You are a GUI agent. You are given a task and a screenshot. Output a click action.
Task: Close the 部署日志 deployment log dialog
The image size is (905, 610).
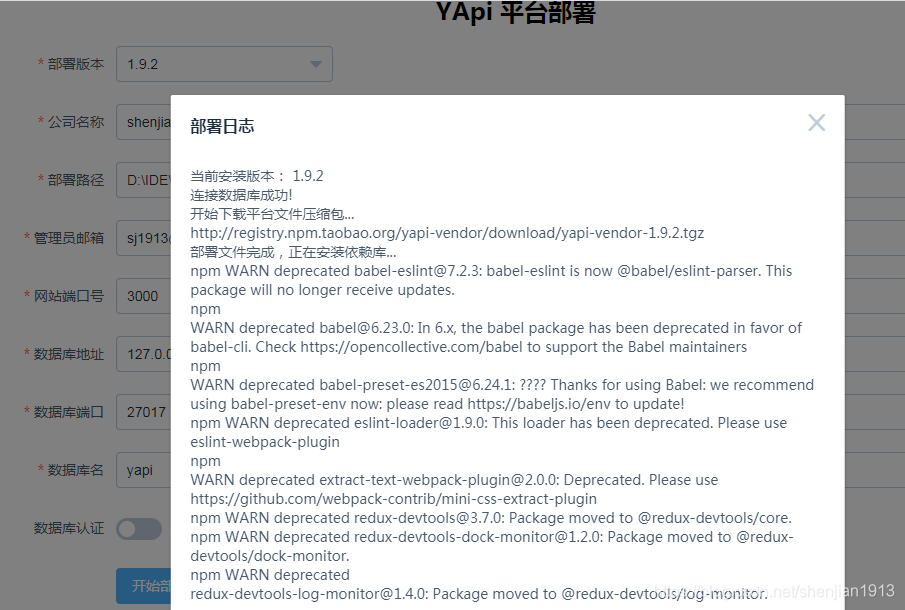pyautogui.click(x=817, y=122)
